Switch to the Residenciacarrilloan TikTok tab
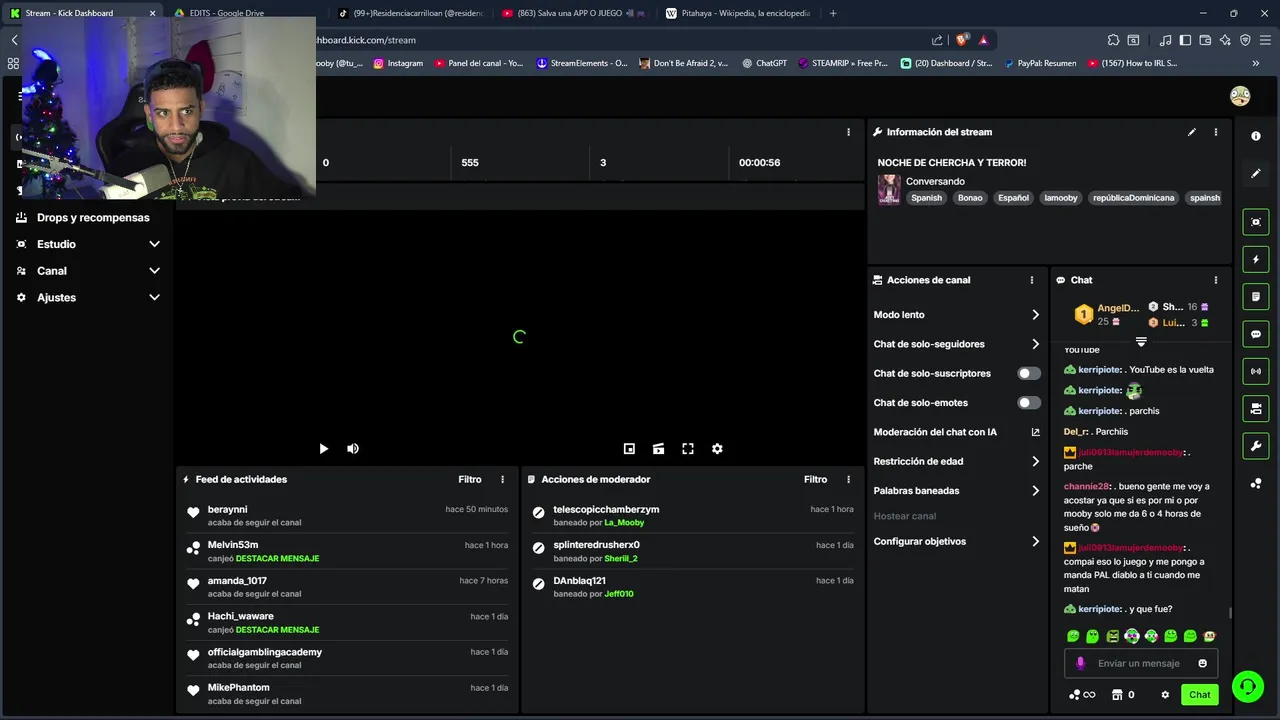 (410, 13)
